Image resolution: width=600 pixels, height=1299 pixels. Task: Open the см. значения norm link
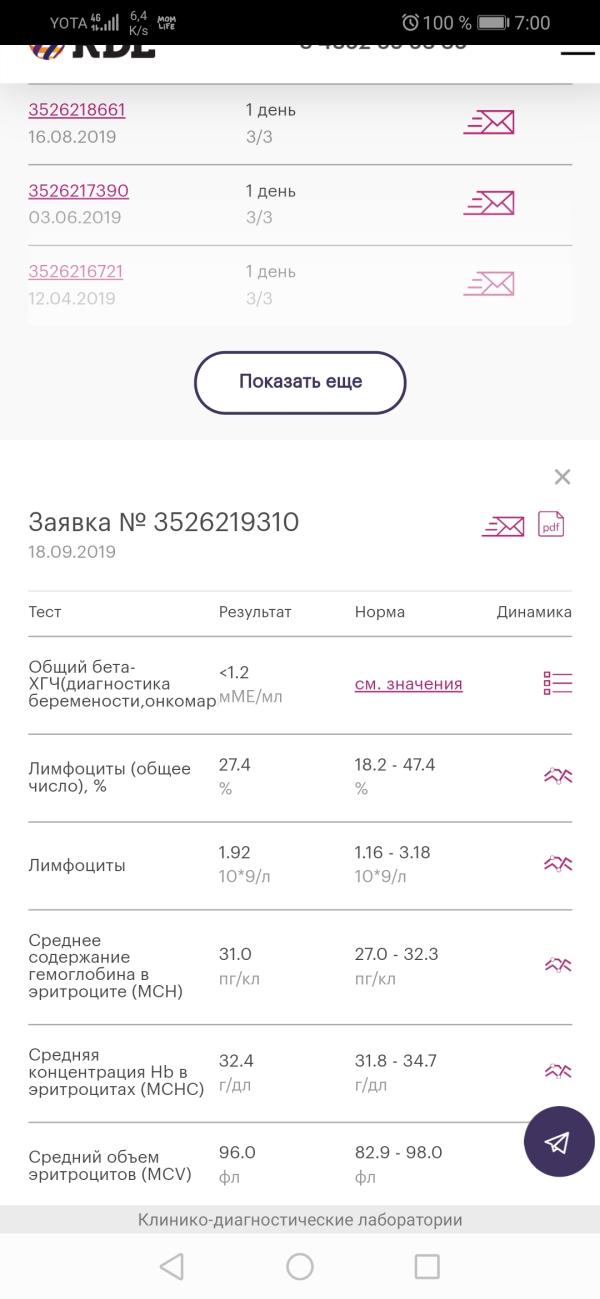(409, 684)
